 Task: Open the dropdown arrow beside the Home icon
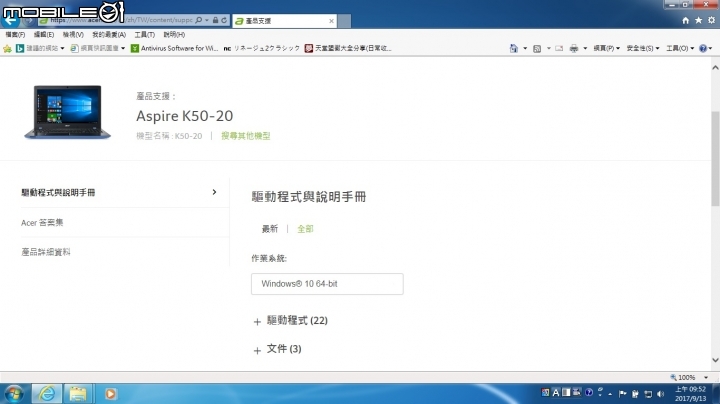pos(525,48)
